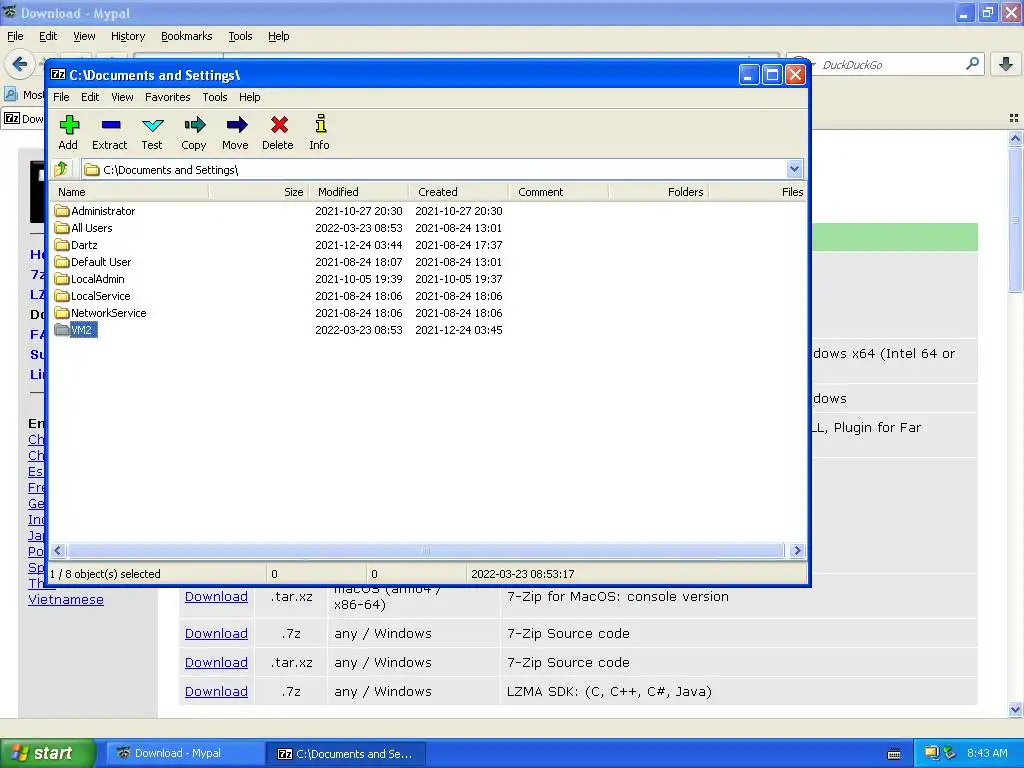
Task: Click the horizontal scrollbar left arrow
Action: (x=57, y=551)
